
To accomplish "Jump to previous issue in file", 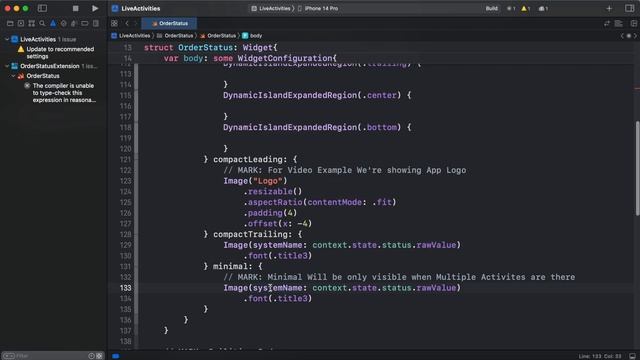I will click(622, 36).
